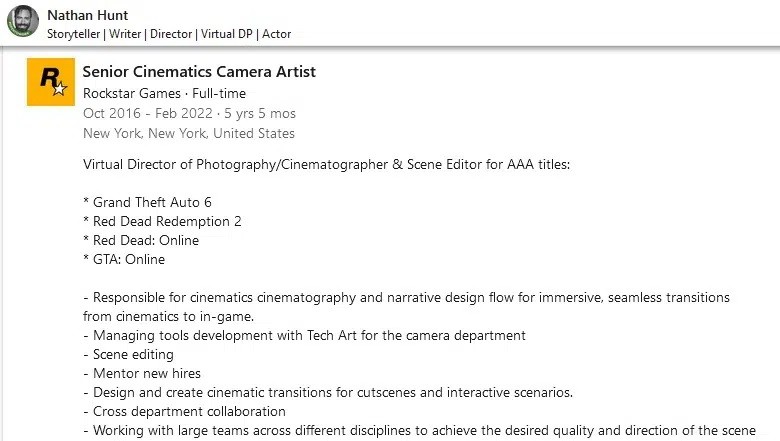780x441 pixels.
Task: Click the Virtual Director of Photography description line
Action: coord(326,164)
